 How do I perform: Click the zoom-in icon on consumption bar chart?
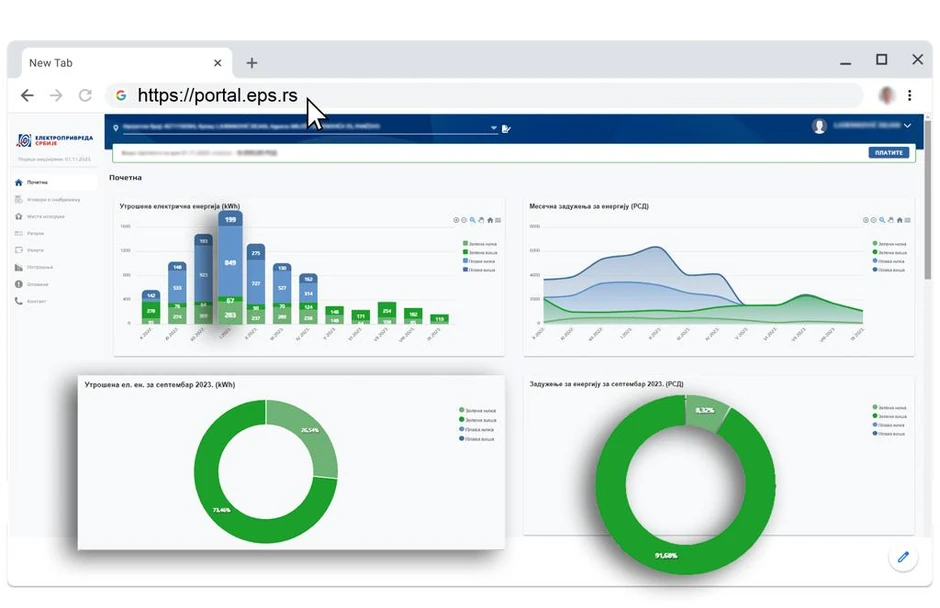point(456,220)
